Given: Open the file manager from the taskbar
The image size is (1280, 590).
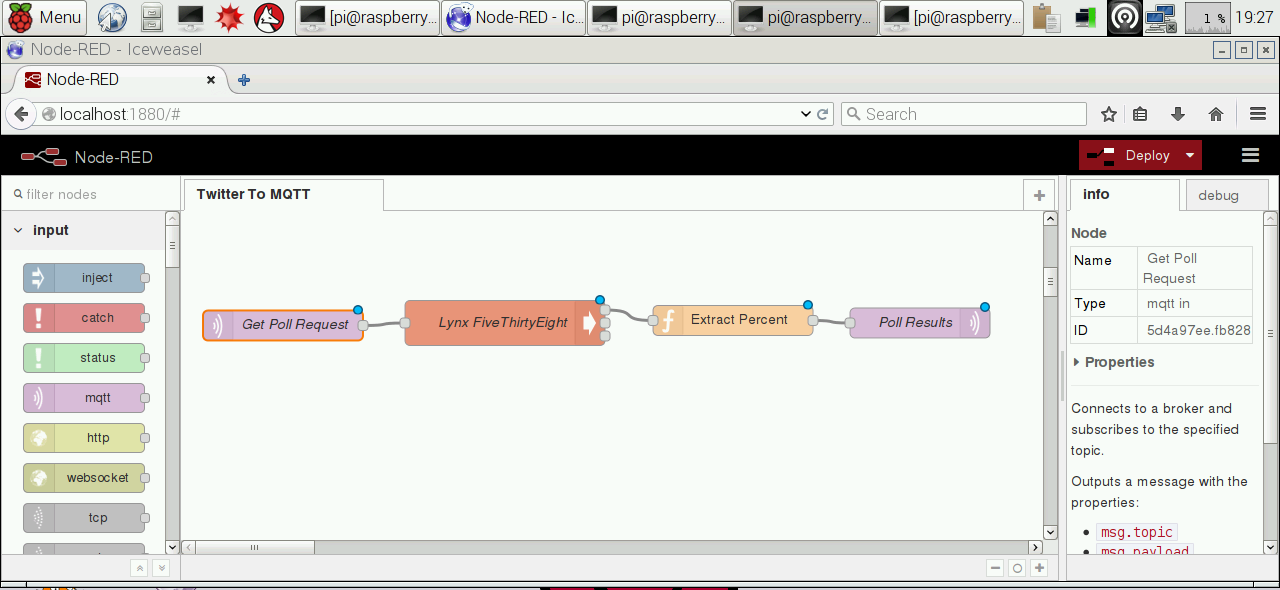Looking at the screenshot, I should tap(151, 17).
